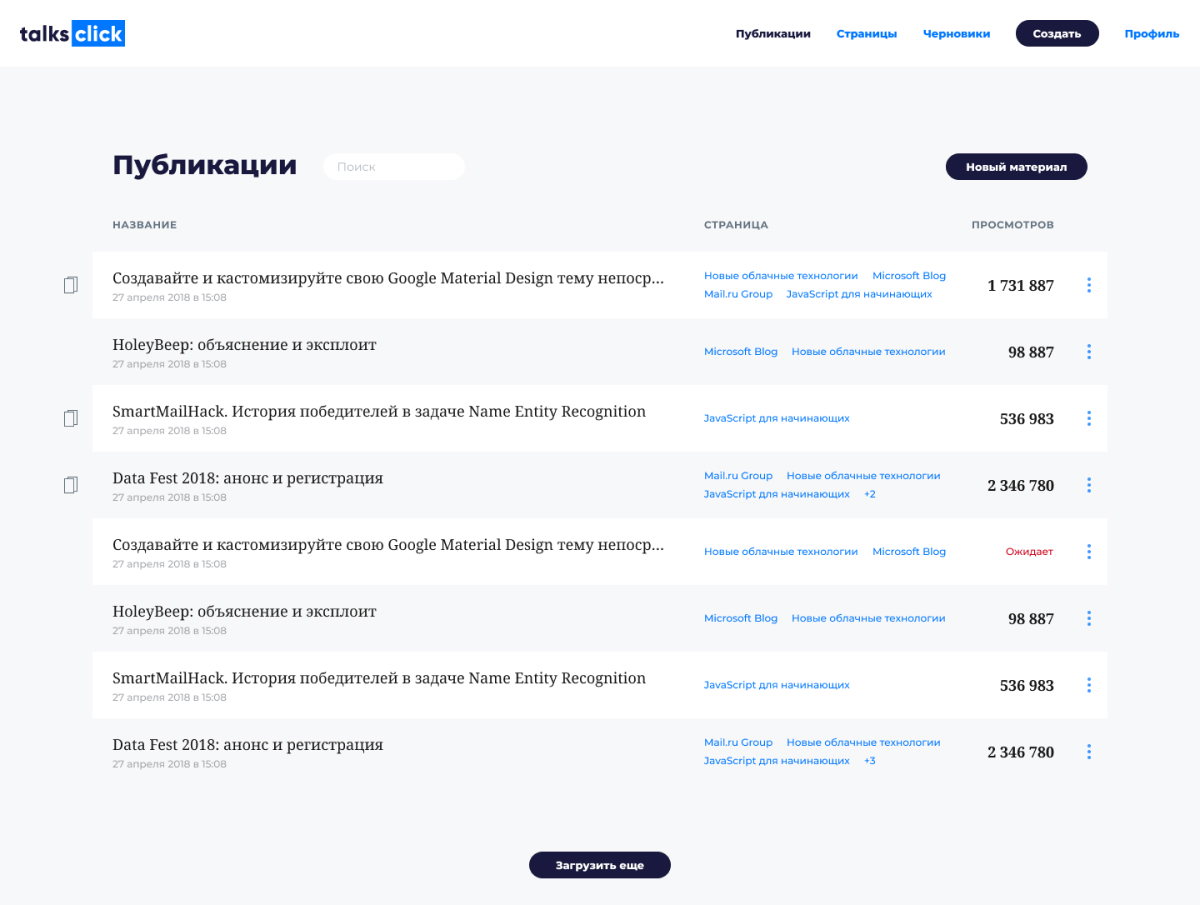
Task: Open the Профиль link
Action: coord(1152,34)
